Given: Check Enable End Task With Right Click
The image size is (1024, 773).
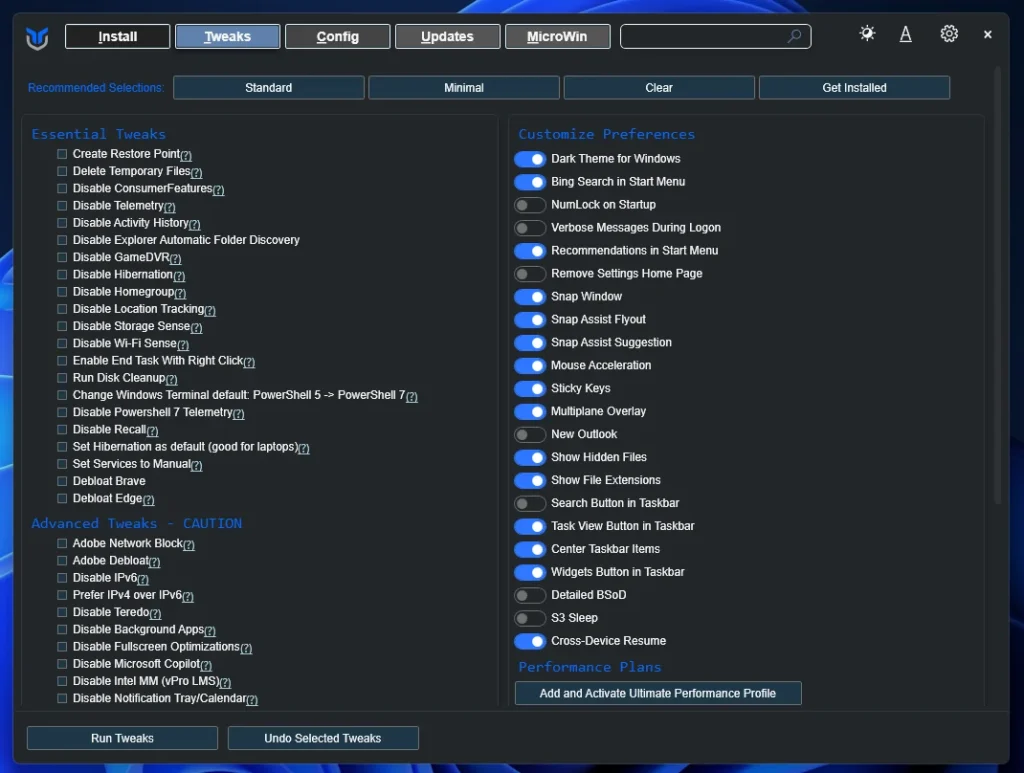Looking at the screenshot, I should coord(62,360).
